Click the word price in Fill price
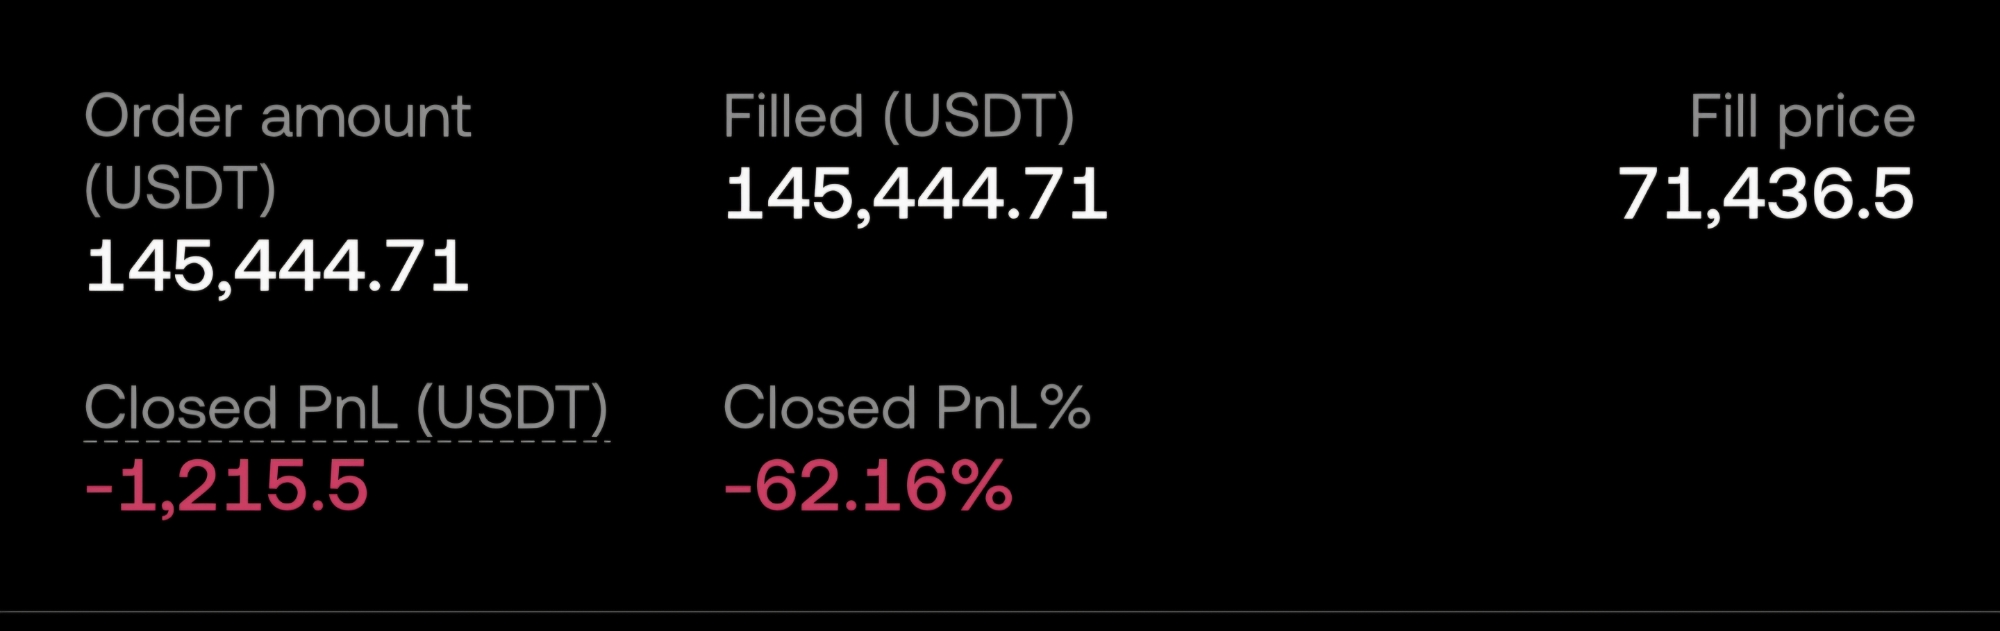Screen dimensions: 2000x631 (1846, 120)
